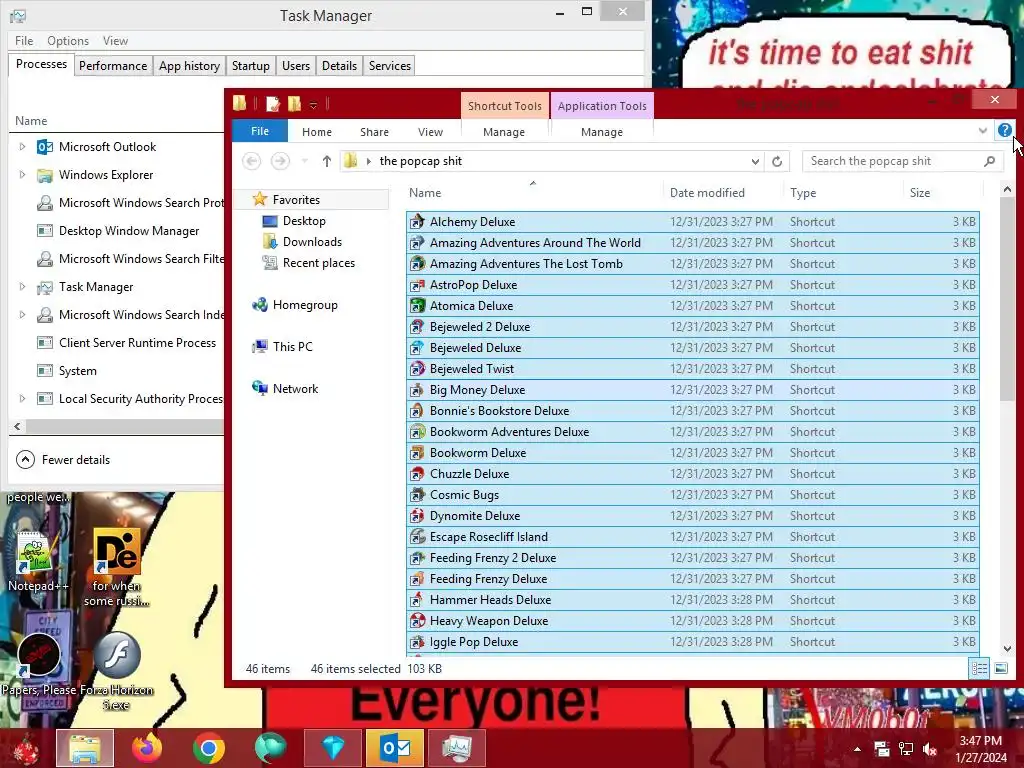The width and height of the screenshot is (1024, 768).
Task: Click scroll down arrow in file list
Action: 1007,648
